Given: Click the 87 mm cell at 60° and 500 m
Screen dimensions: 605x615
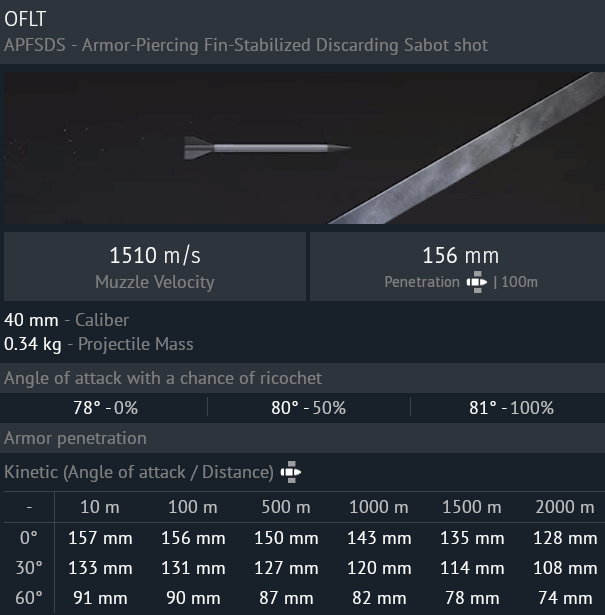Looking at the screenshot, I should click(x=286, y=598).
